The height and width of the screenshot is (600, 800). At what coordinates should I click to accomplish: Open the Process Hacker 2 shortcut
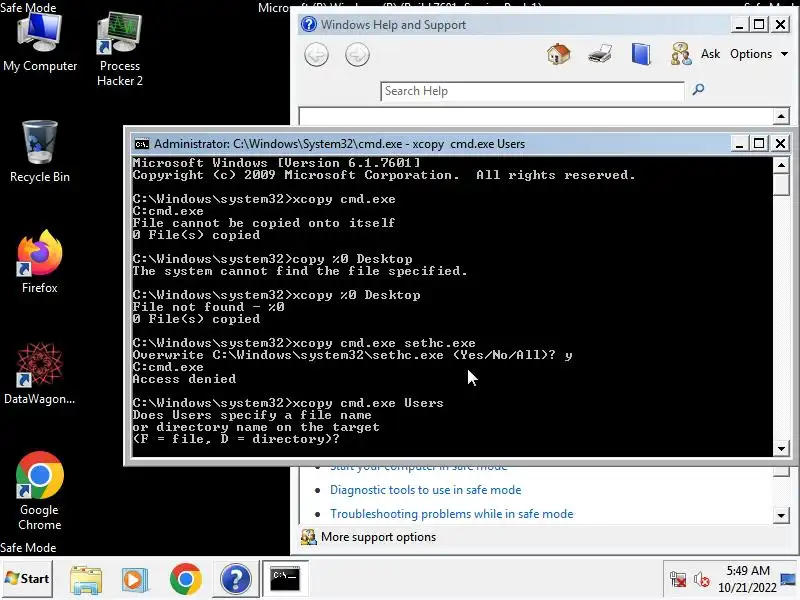[x=119, y=49]
